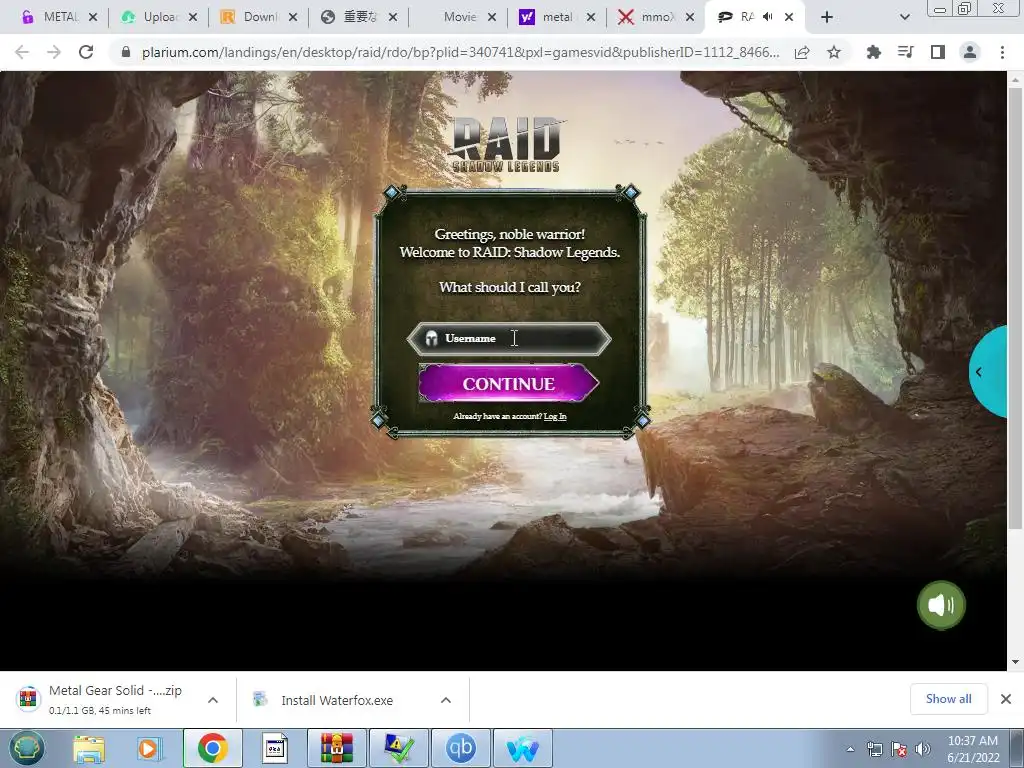Click the Username input field
Screen dimensions: 1024x768
(509, 338)
